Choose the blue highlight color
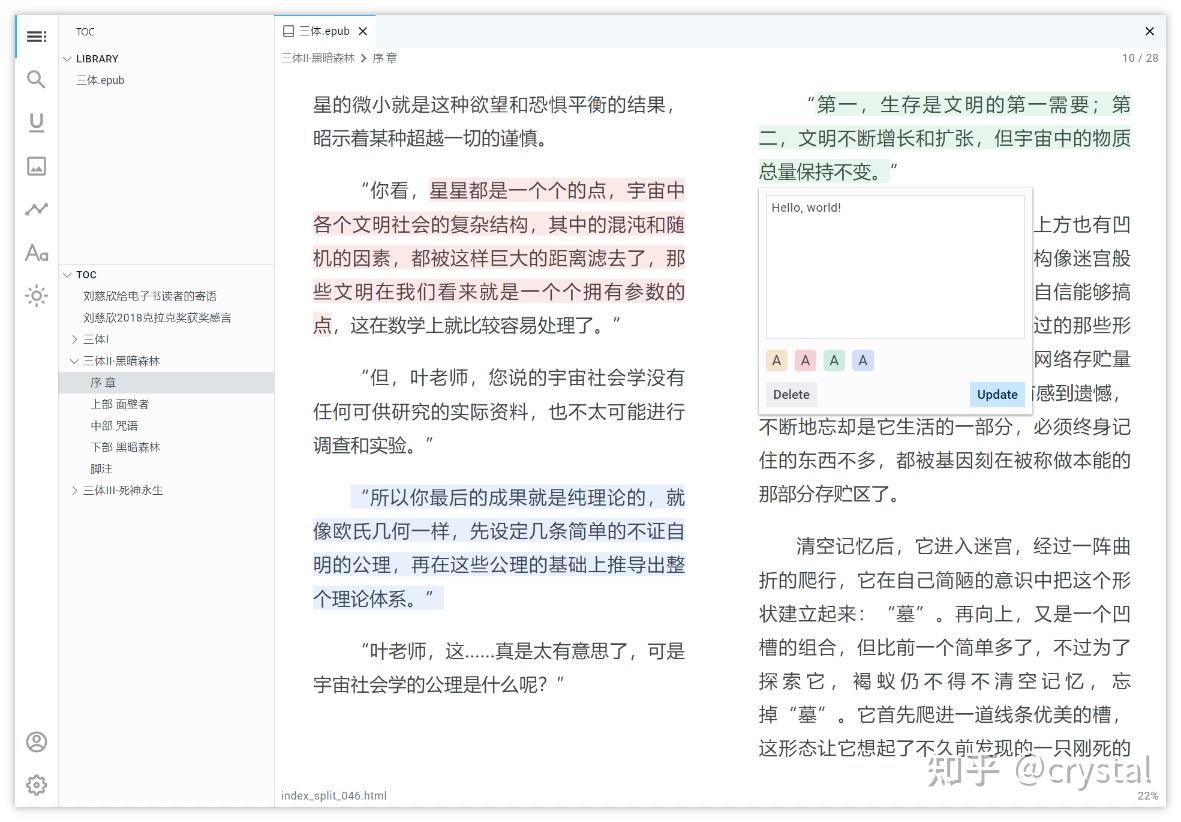 point(862,360)
